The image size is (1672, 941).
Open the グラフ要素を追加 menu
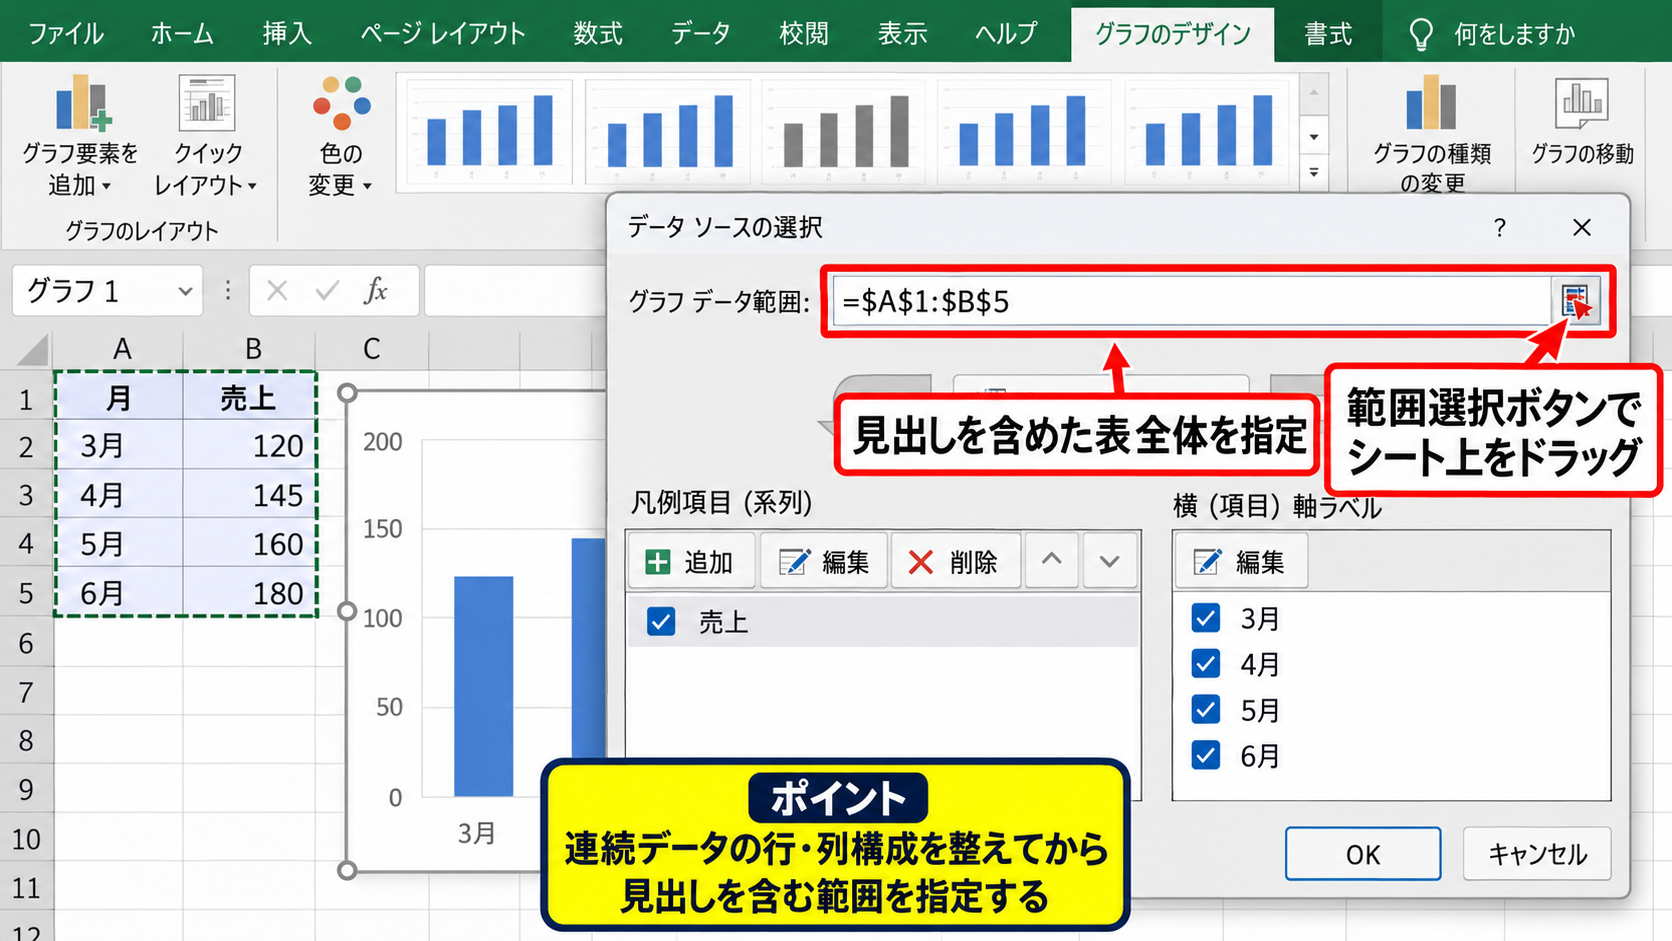80,135
